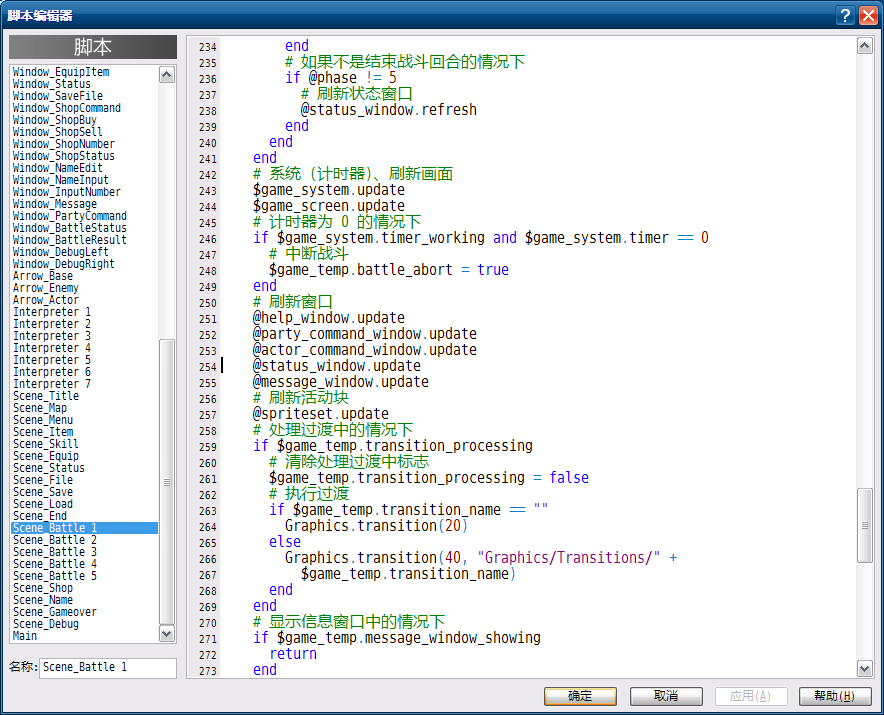Open help with the 帮助(H) button
This screenshot has height=715, width=884.
point(835,696)
